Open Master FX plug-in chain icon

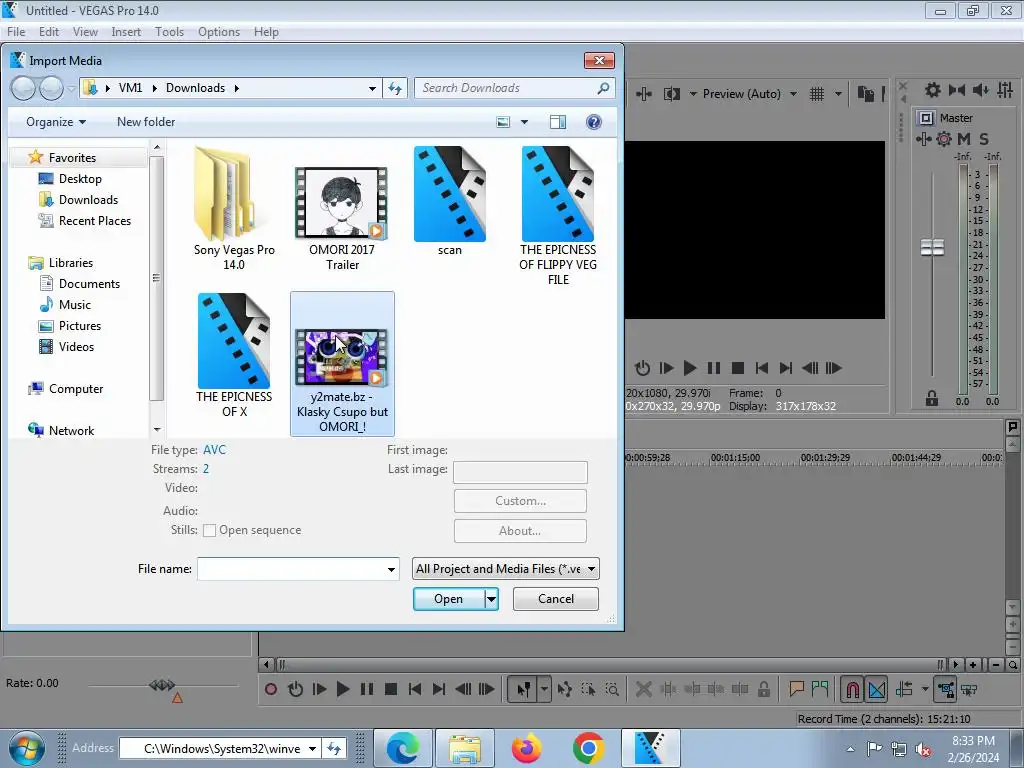[x=923, y=138]
